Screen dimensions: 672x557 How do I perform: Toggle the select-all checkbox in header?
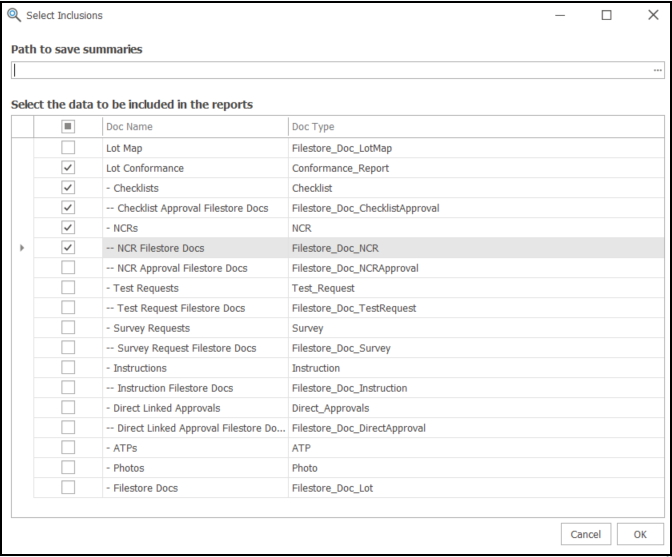68,127
